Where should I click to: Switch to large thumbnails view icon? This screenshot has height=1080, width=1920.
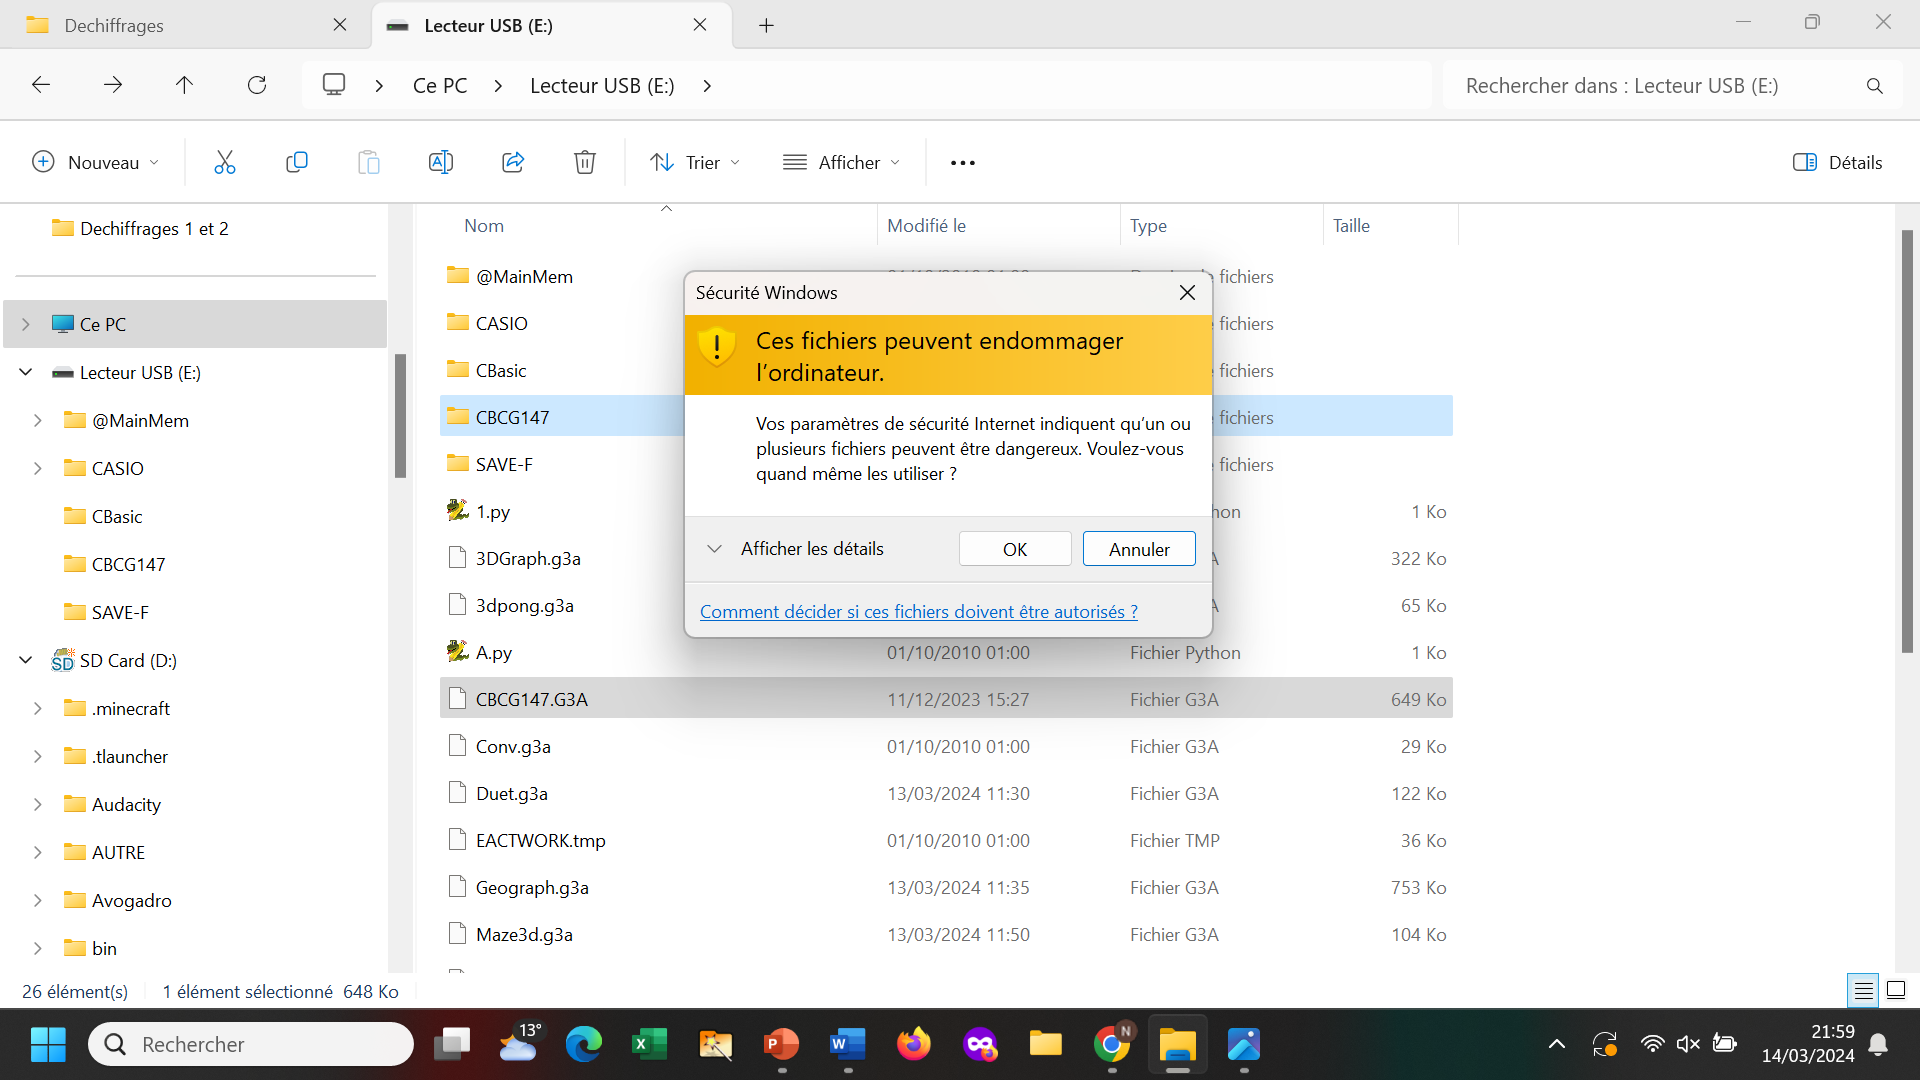1896,991
